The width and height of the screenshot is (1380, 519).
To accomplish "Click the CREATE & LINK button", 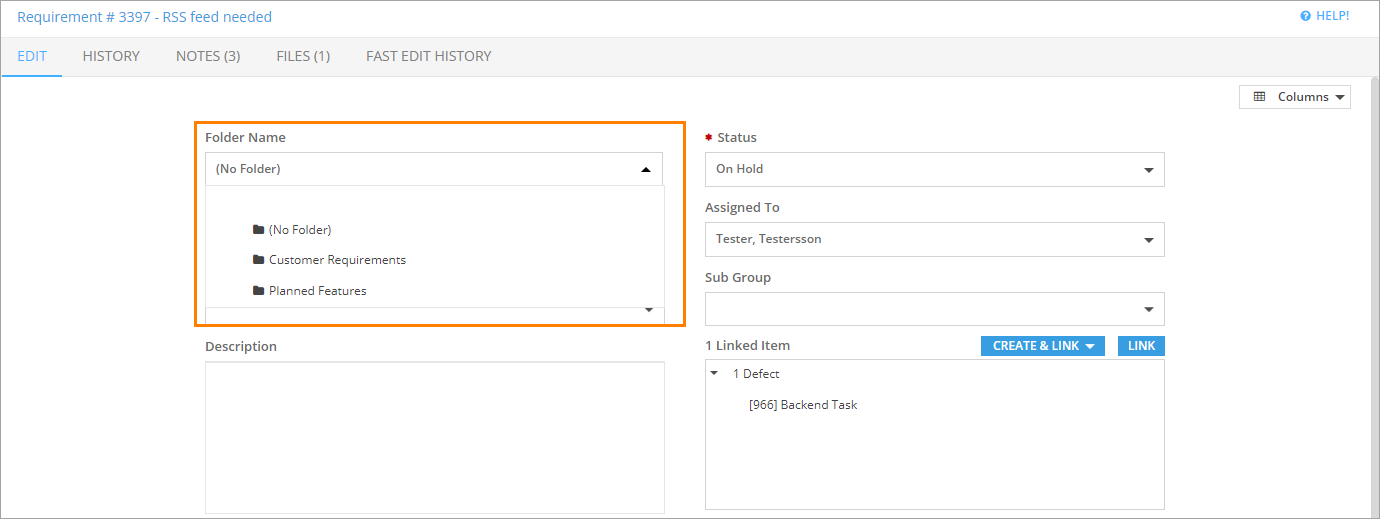I will 1044,346.
